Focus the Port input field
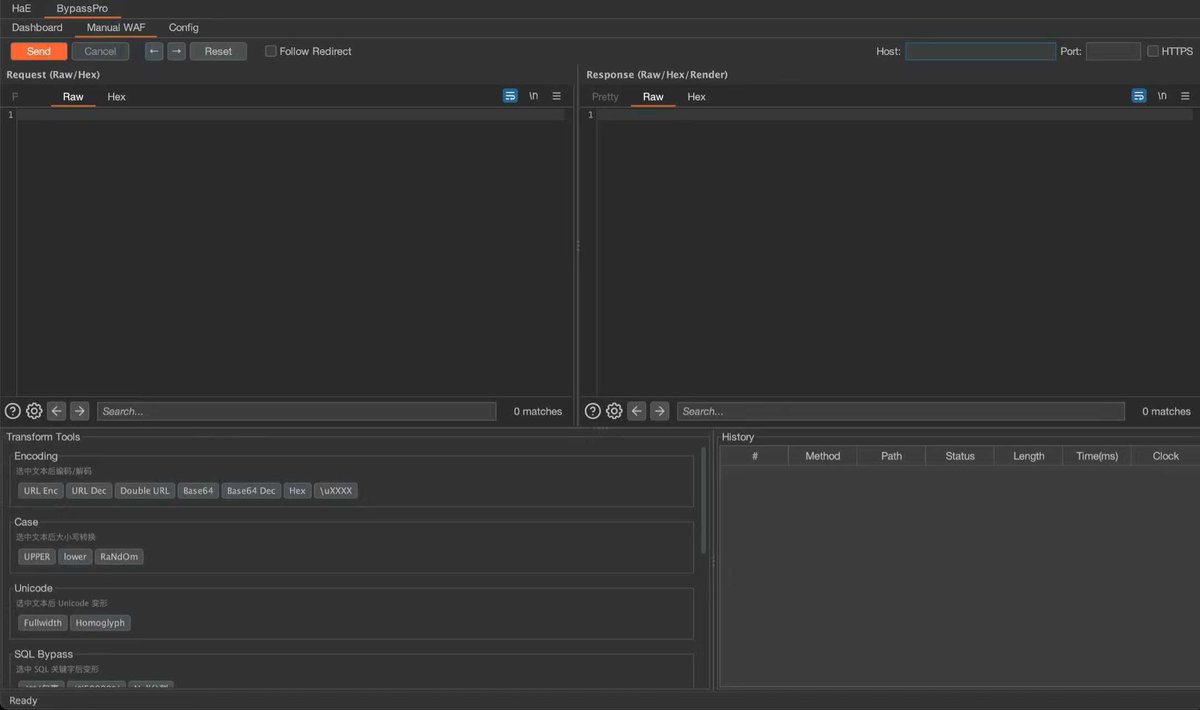The height and width of the screenshot is (710, 1200). pyautogui.click(x=1113, y=51)
